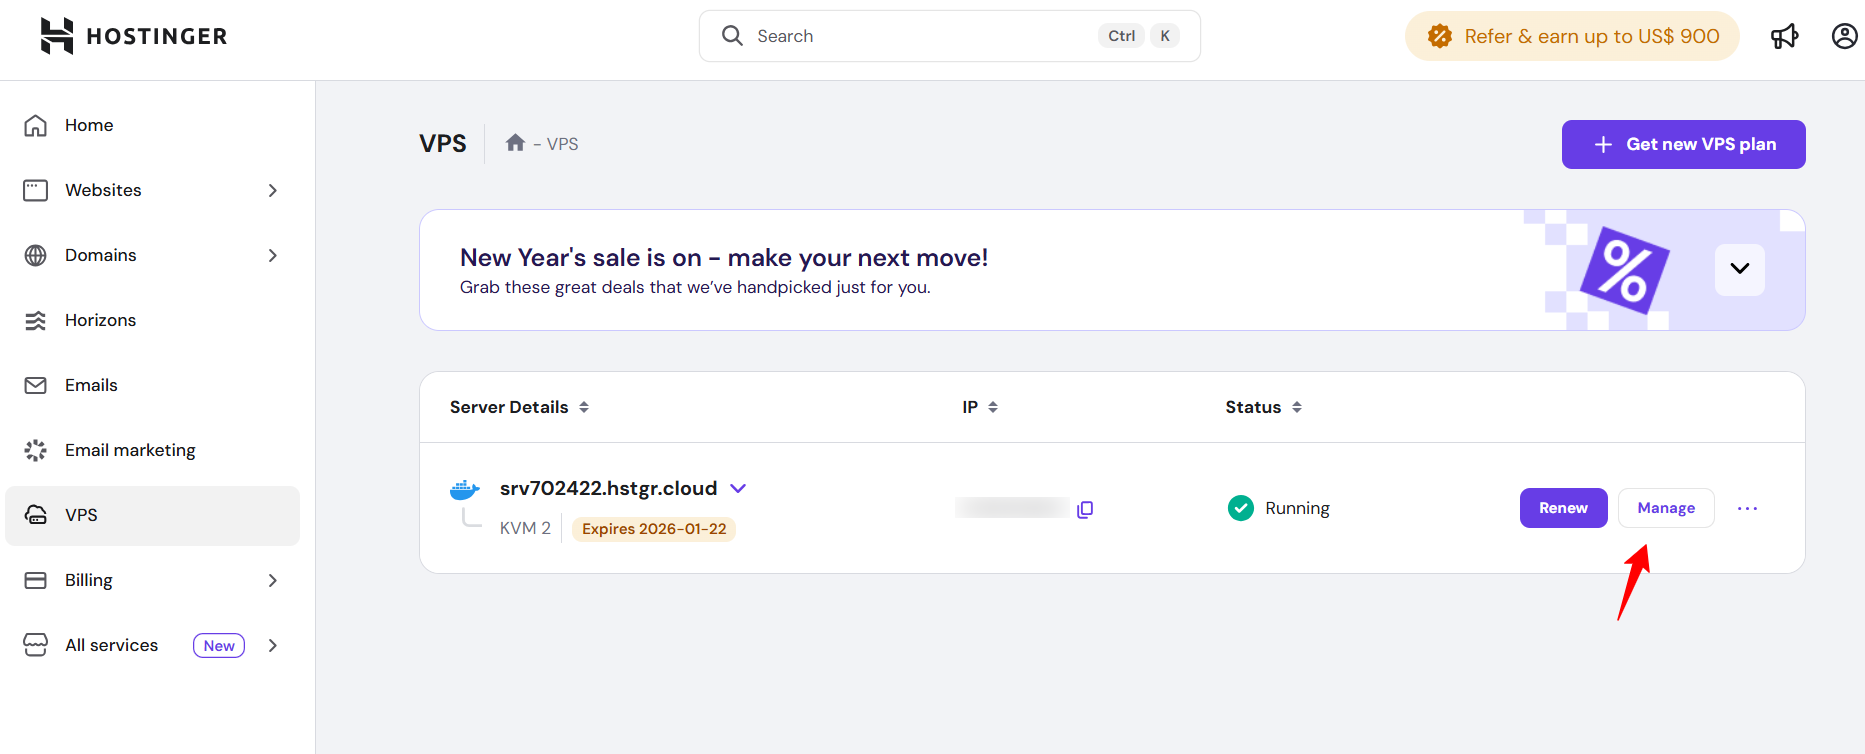Click the Email marketing sparkle icon
Viewport: 1865px width, 754px height.
click(36, 450)
